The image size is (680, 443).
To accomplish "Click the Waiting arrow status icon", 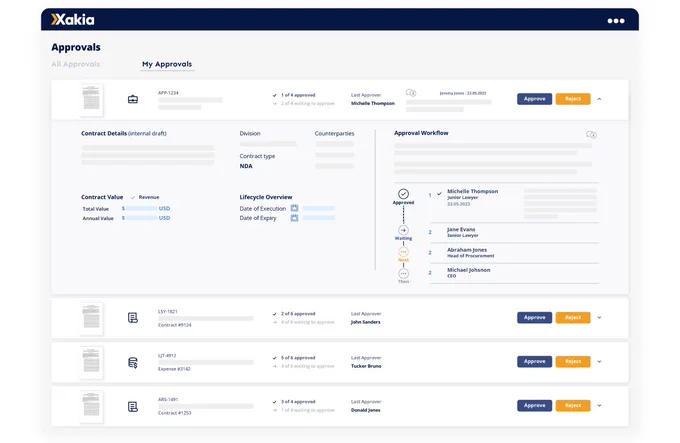I will (403, 230).
